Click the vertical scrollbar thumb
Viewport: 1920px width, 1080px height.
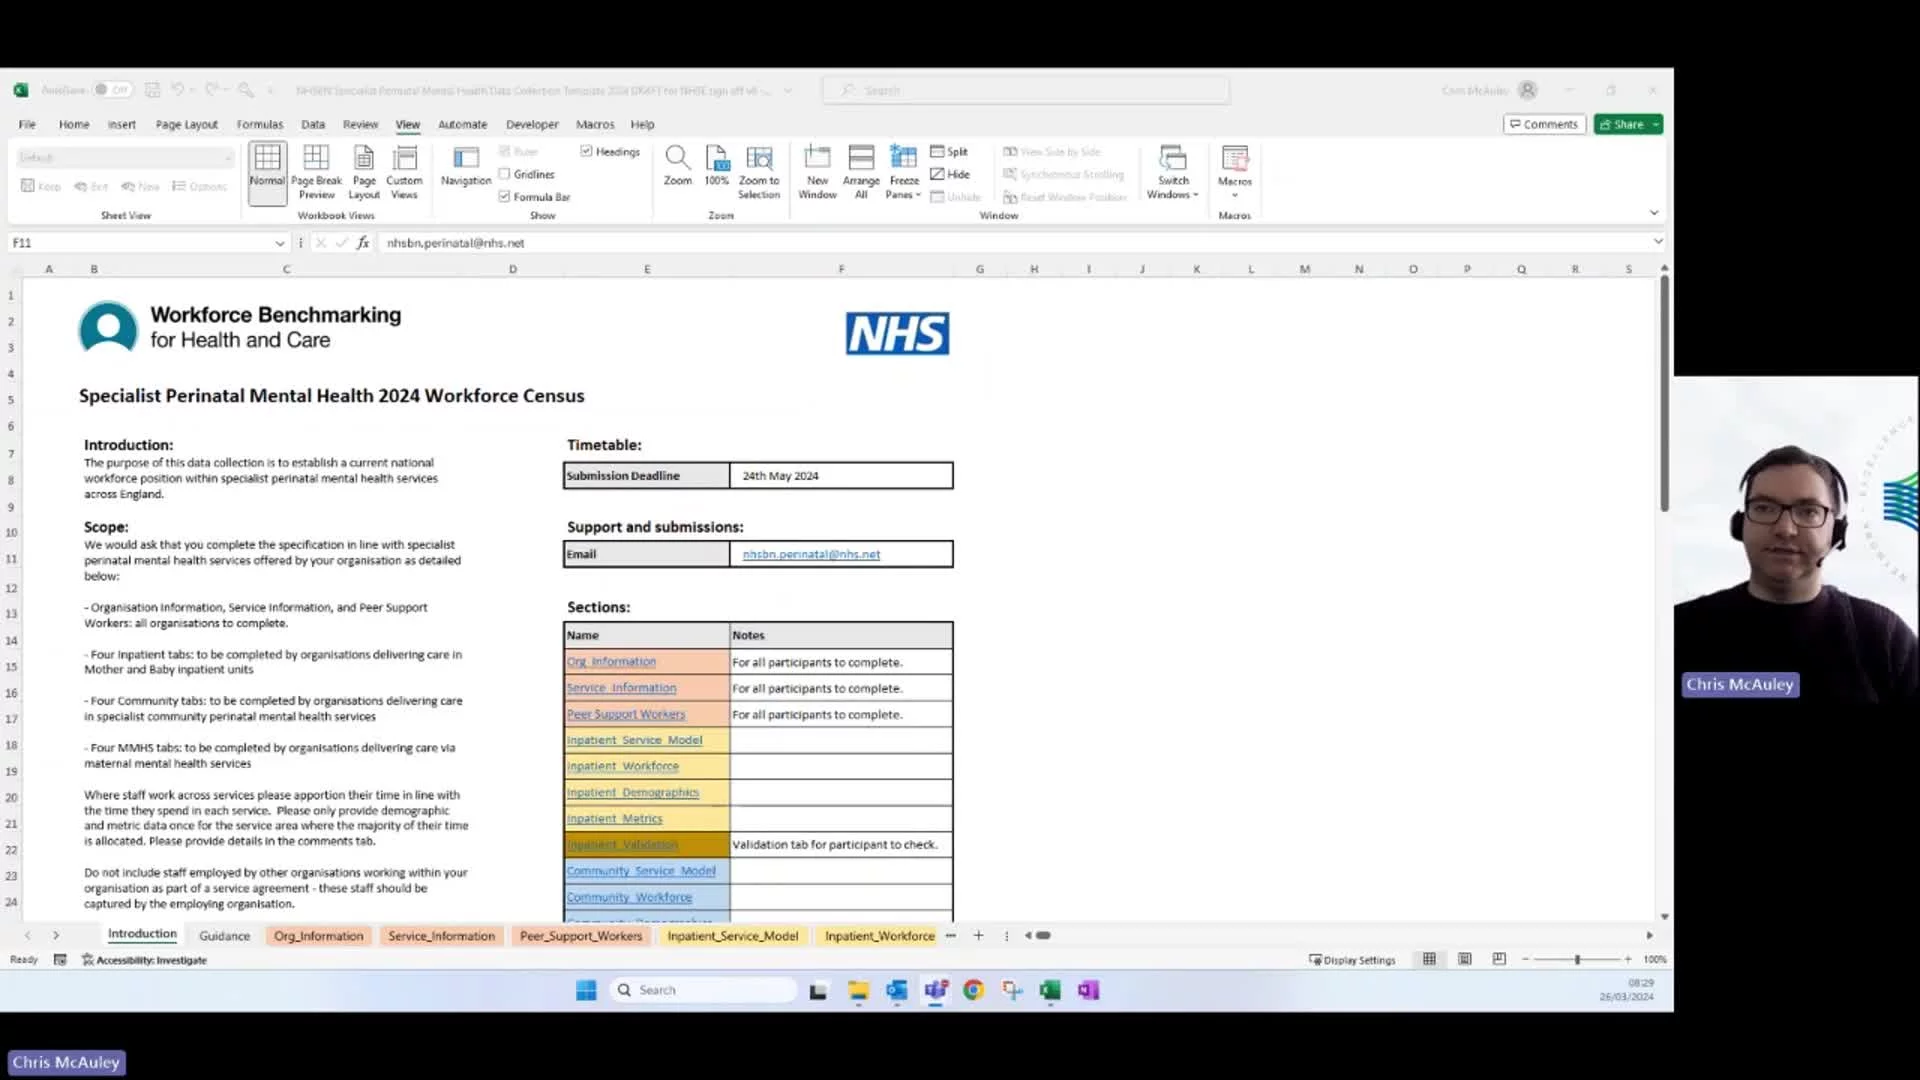point(1664,393)
